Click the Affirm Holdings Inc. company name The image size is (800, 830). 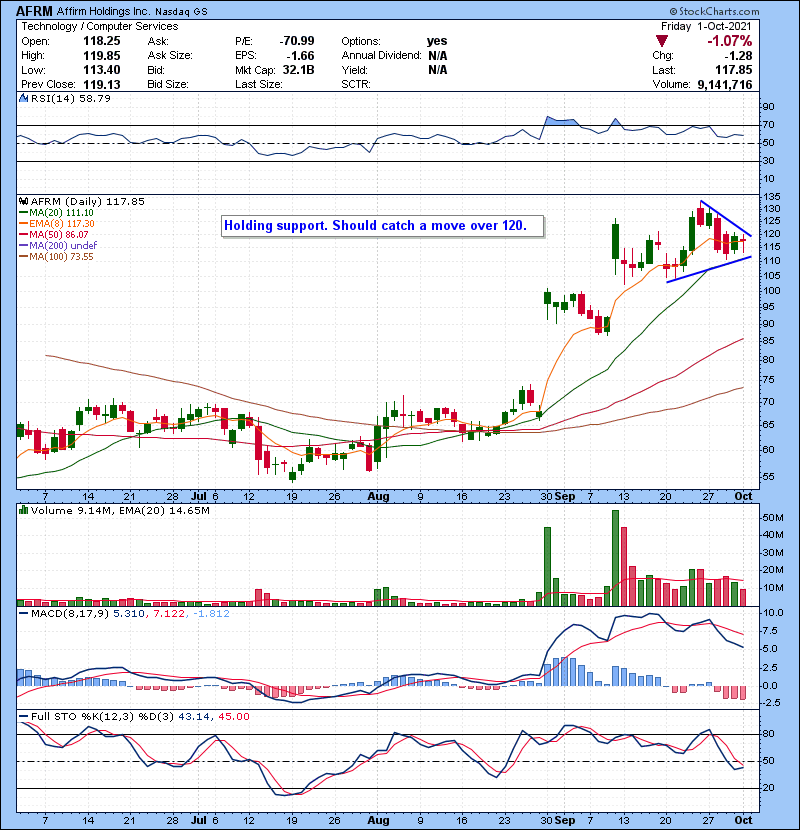point(103,11)
